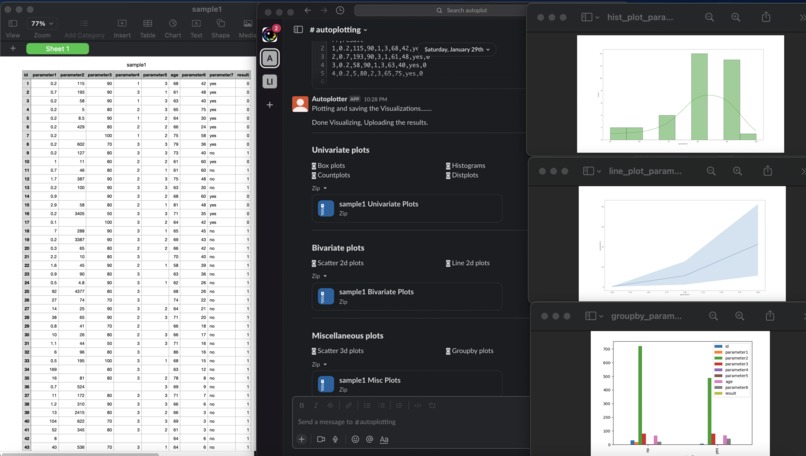Add a workspace with sidebar plus
Viewport: 806px width, 456px height.
270,105
